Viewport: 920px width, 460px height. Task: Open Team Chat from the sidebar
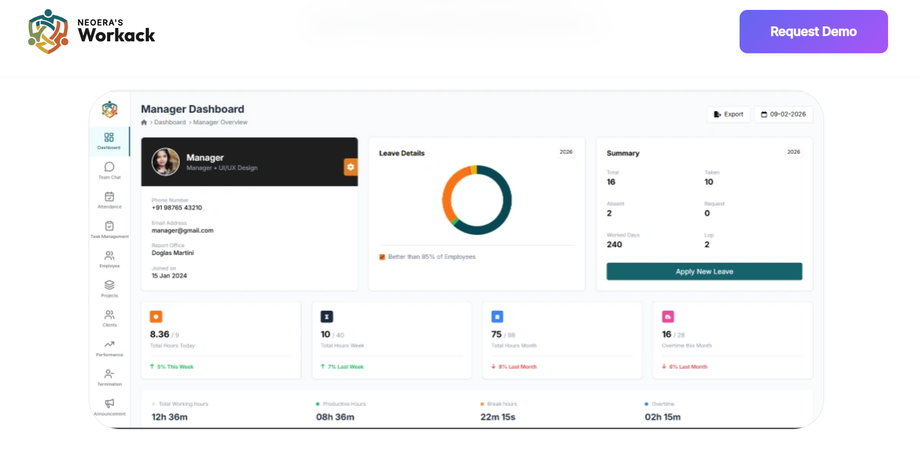(109, 167)
